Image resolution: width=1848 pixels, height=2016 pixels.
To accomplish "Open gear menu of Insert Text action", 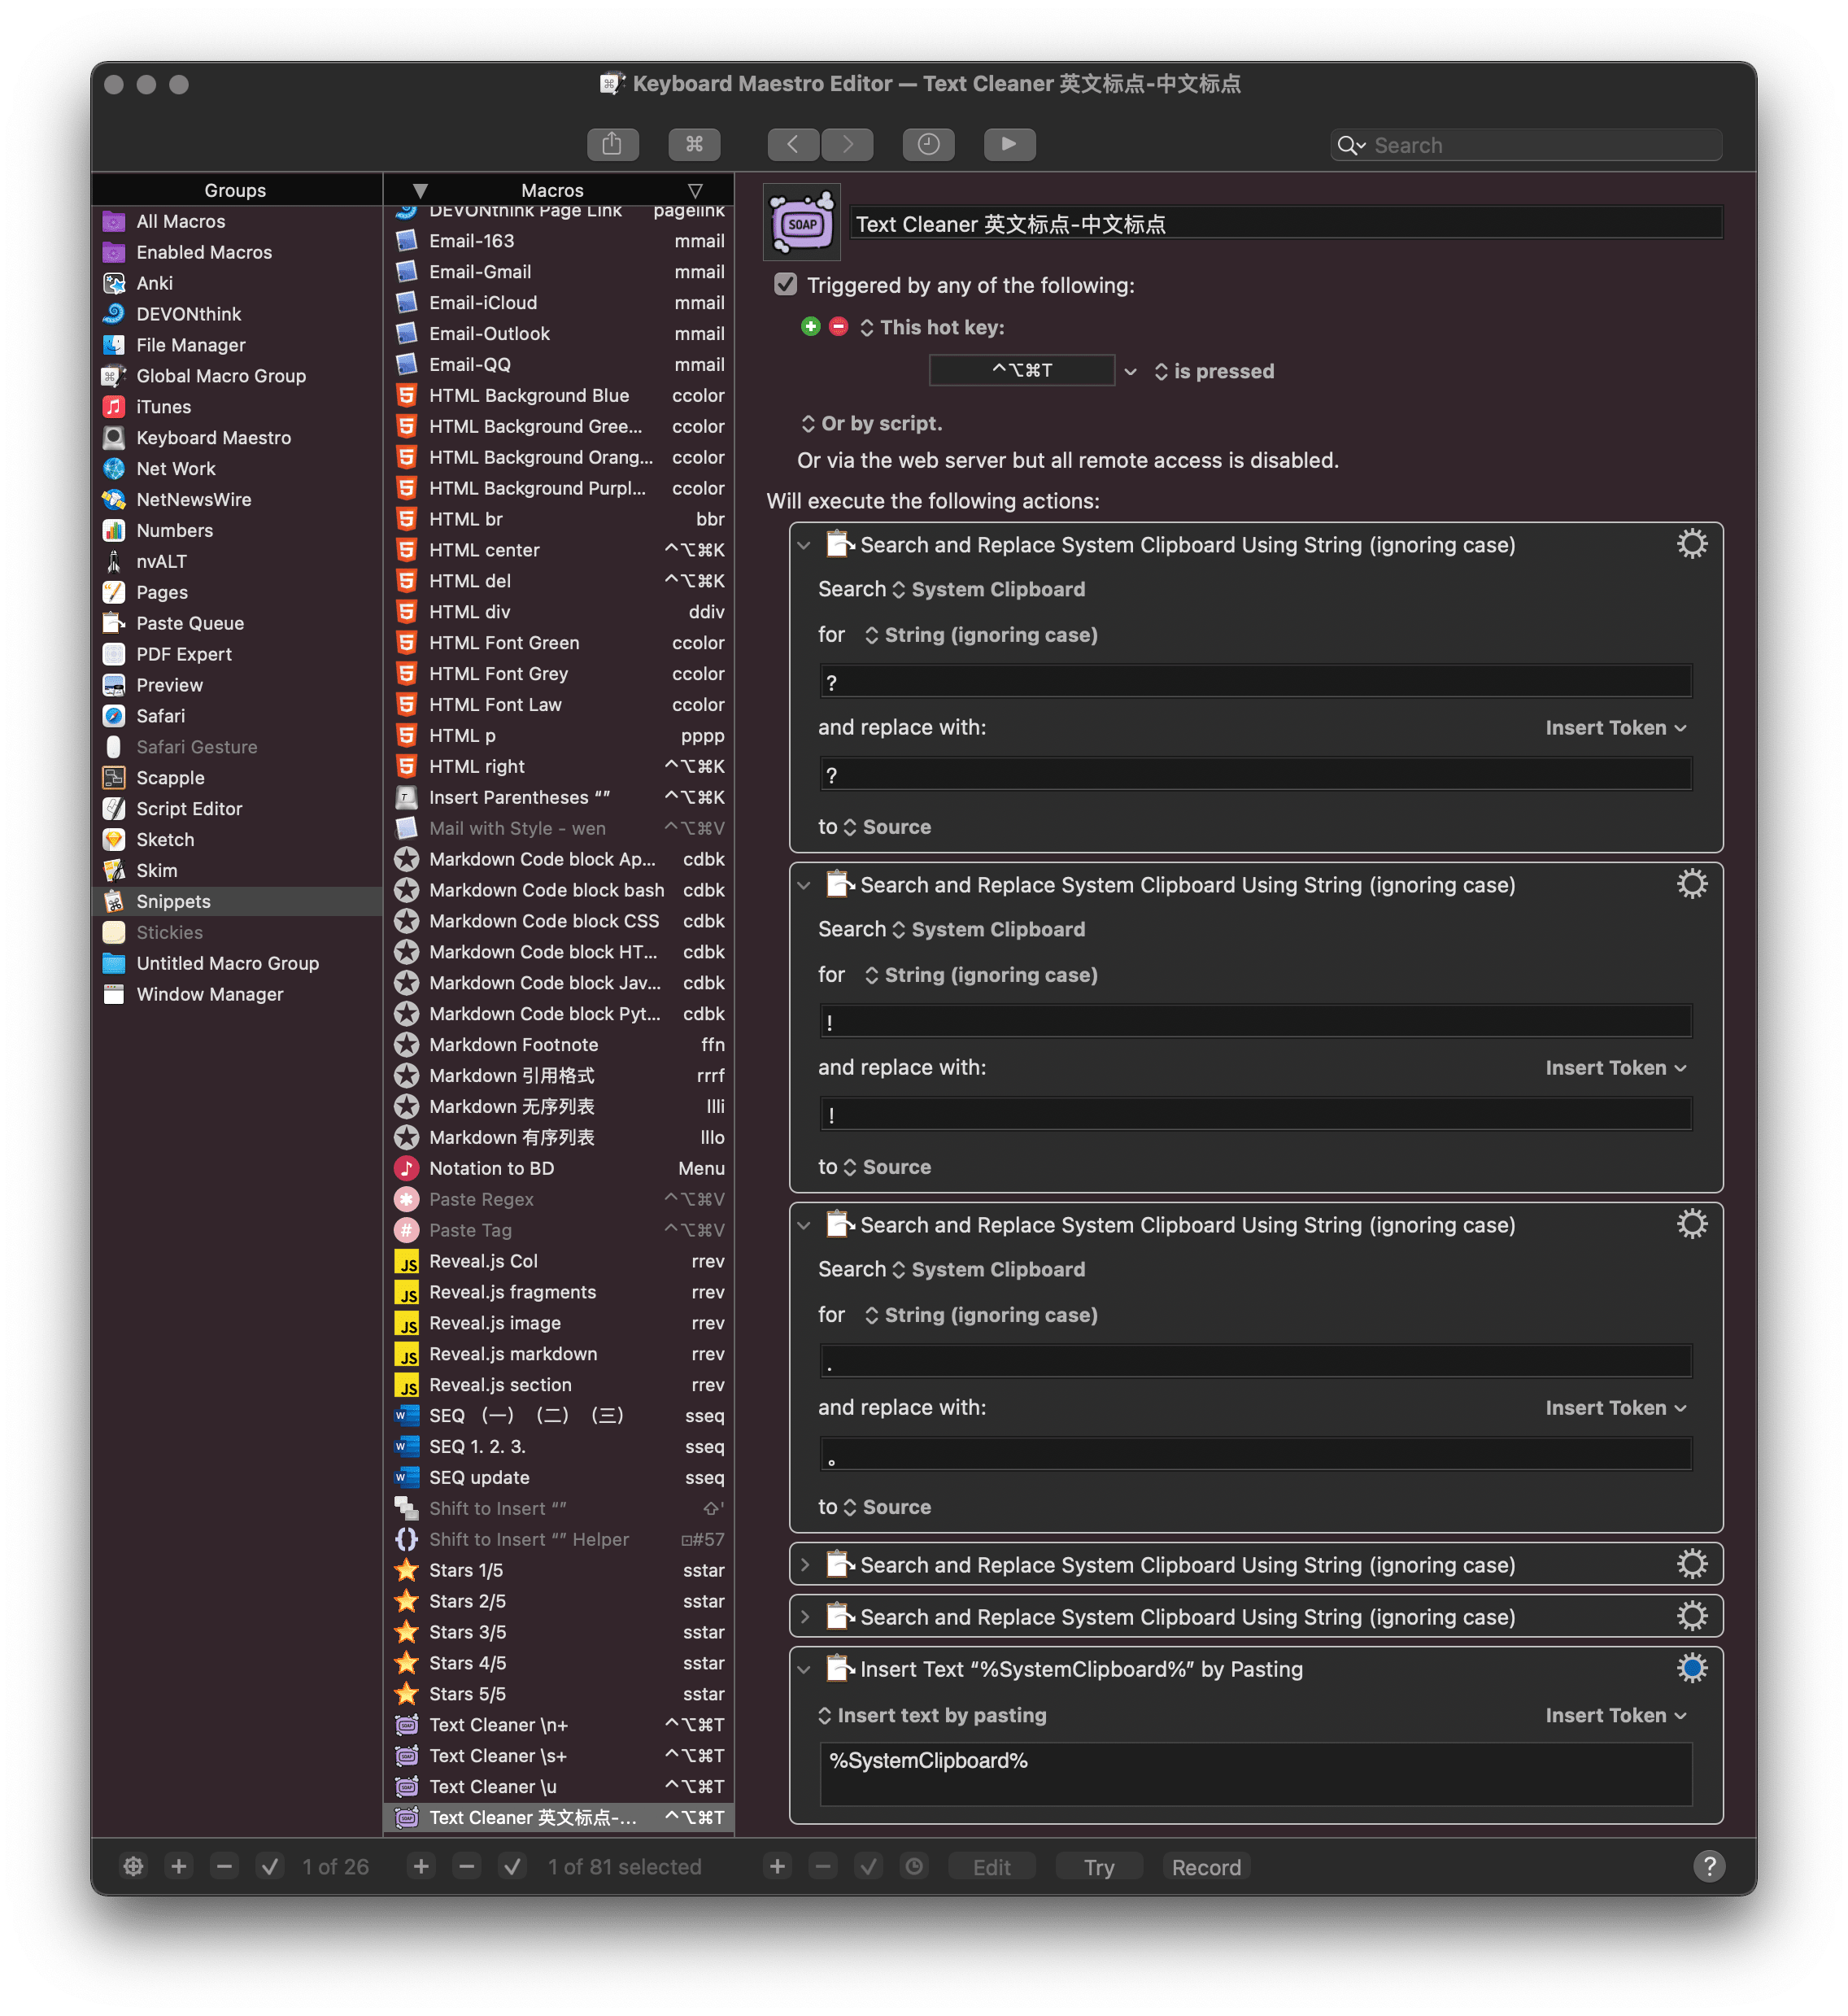I will click(1691, 1669).
